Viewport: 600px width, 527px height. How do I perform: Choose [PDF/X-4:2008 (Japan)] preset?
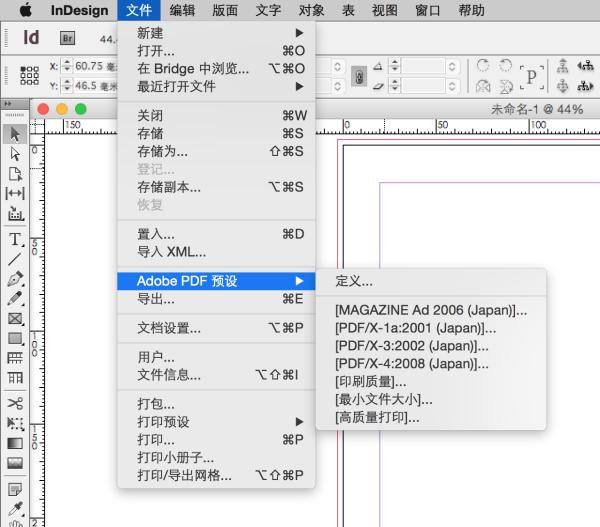(x=412, y=363)
